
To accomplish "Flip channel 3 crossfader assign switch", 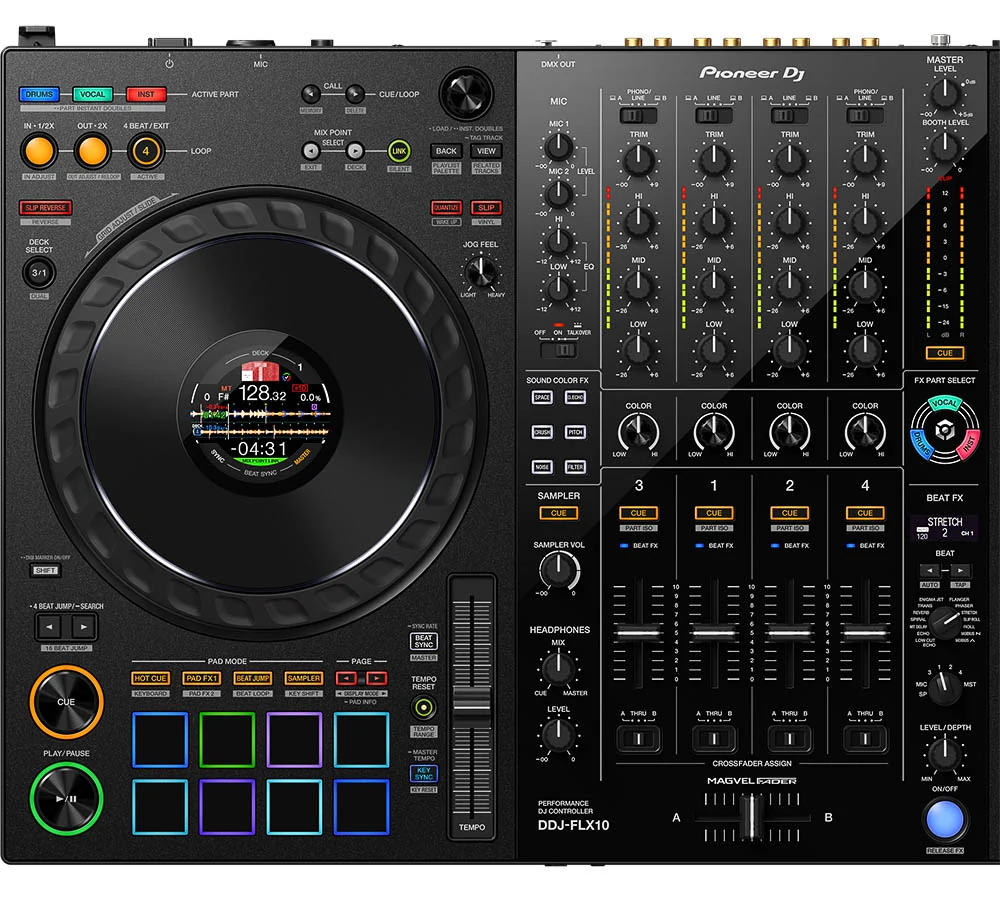I will (638, 739).
